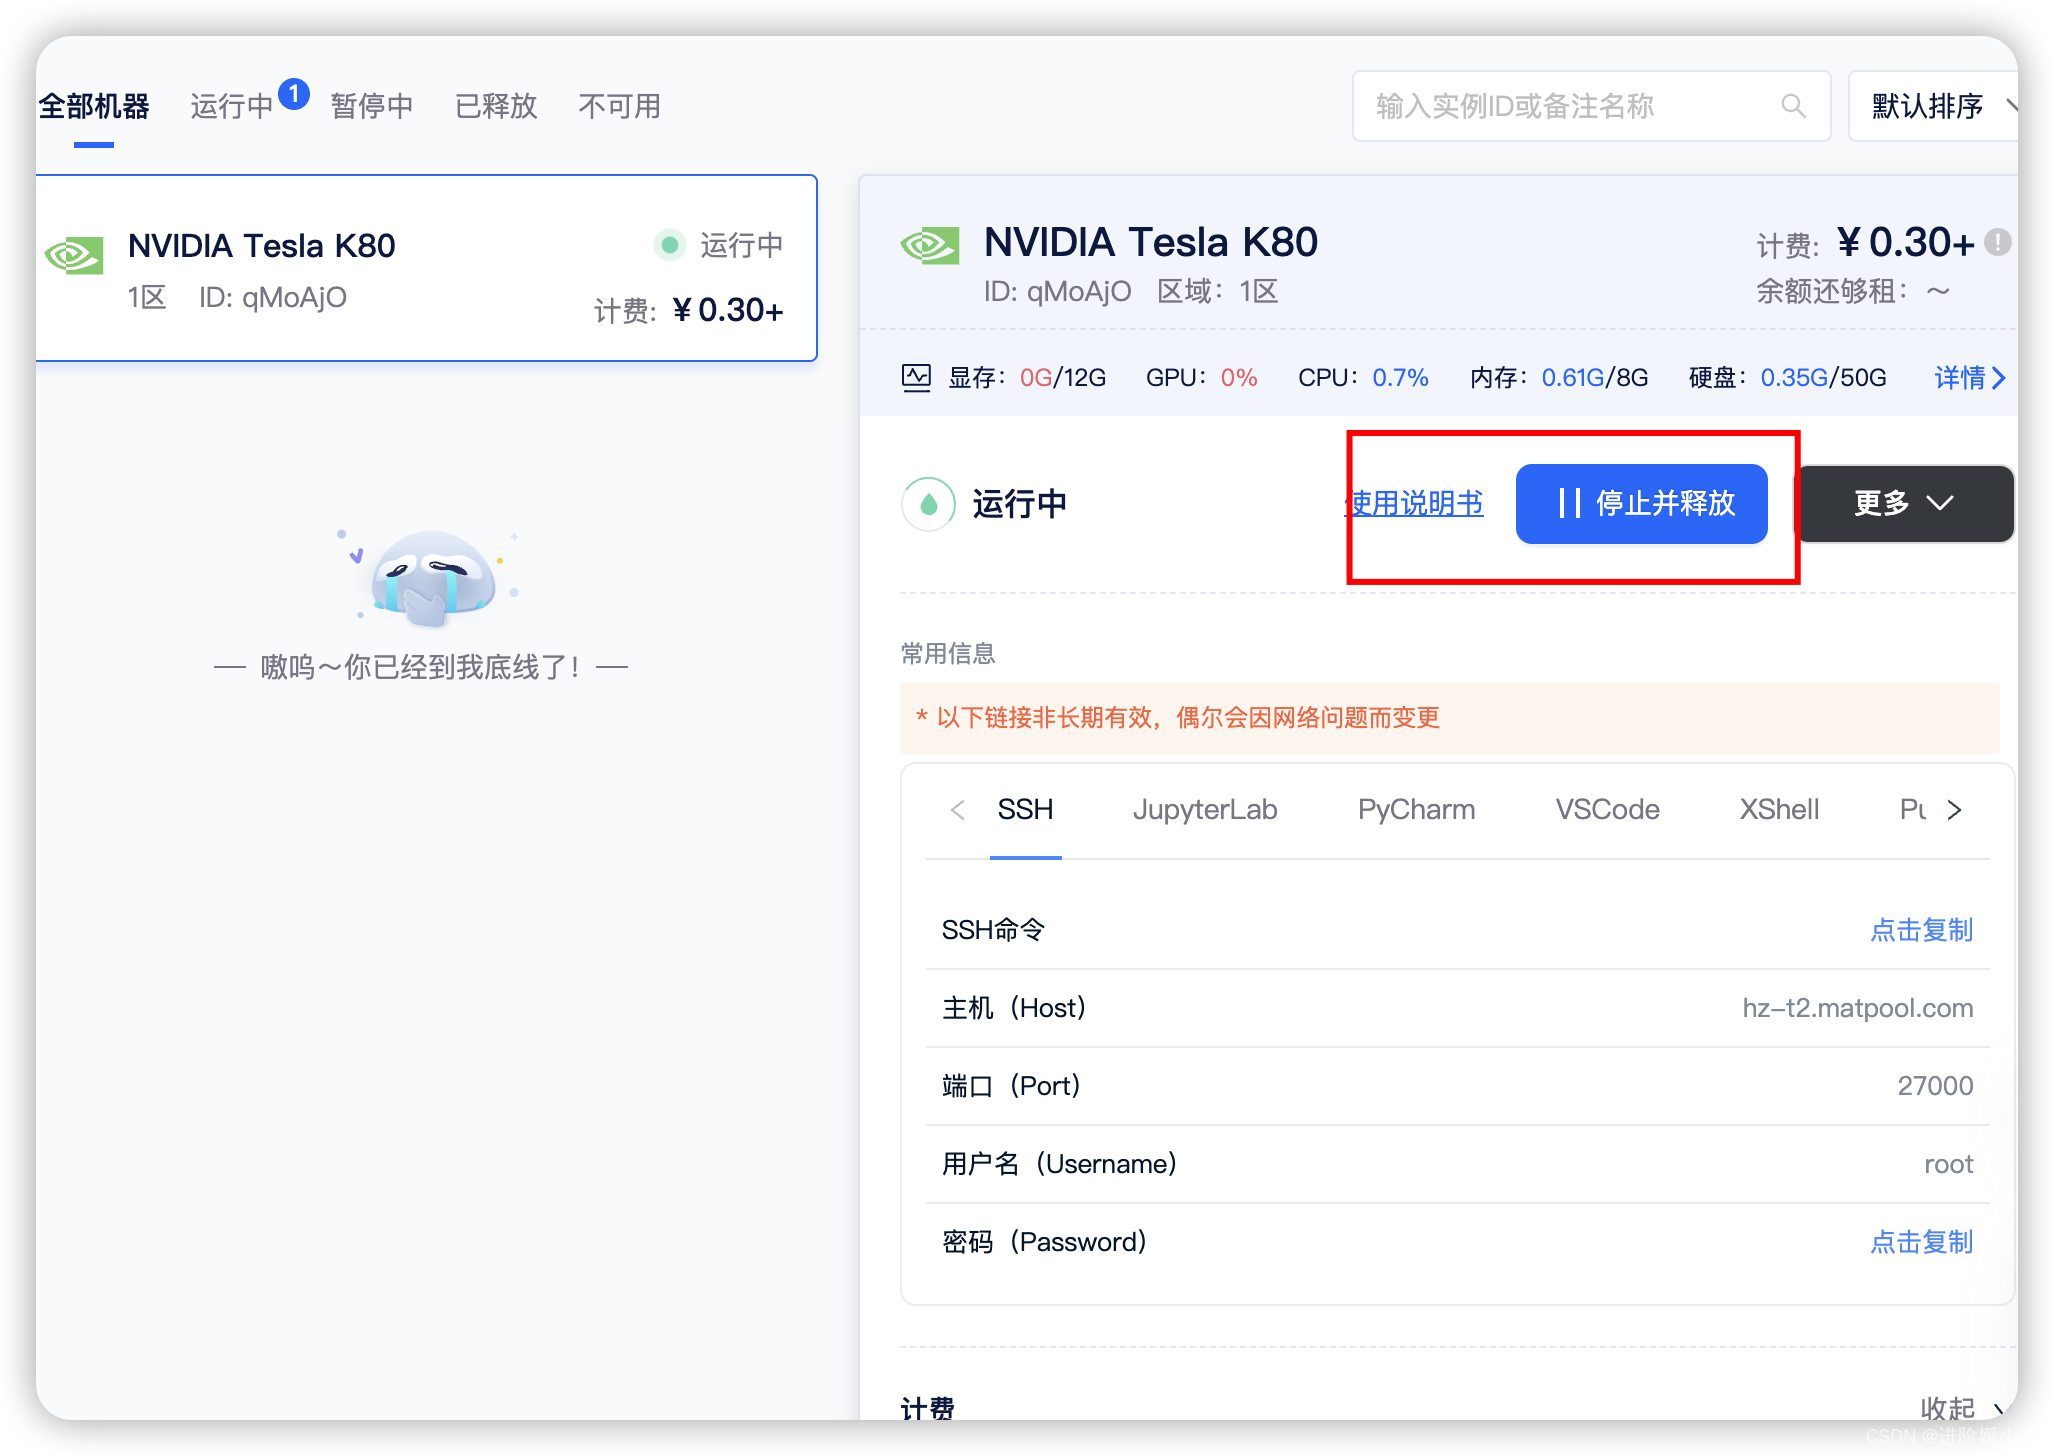The image size is (2054, 1456).
Task: Select the JupyterLab tab
Action: point(1205,810)
